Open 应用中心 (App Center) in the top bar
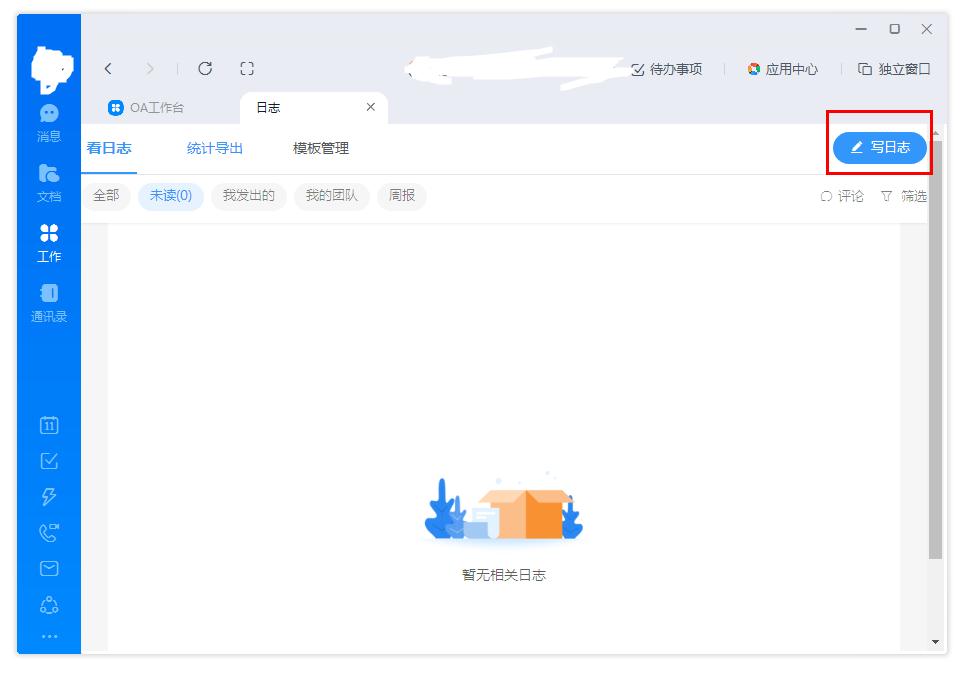 pos(785,69)
